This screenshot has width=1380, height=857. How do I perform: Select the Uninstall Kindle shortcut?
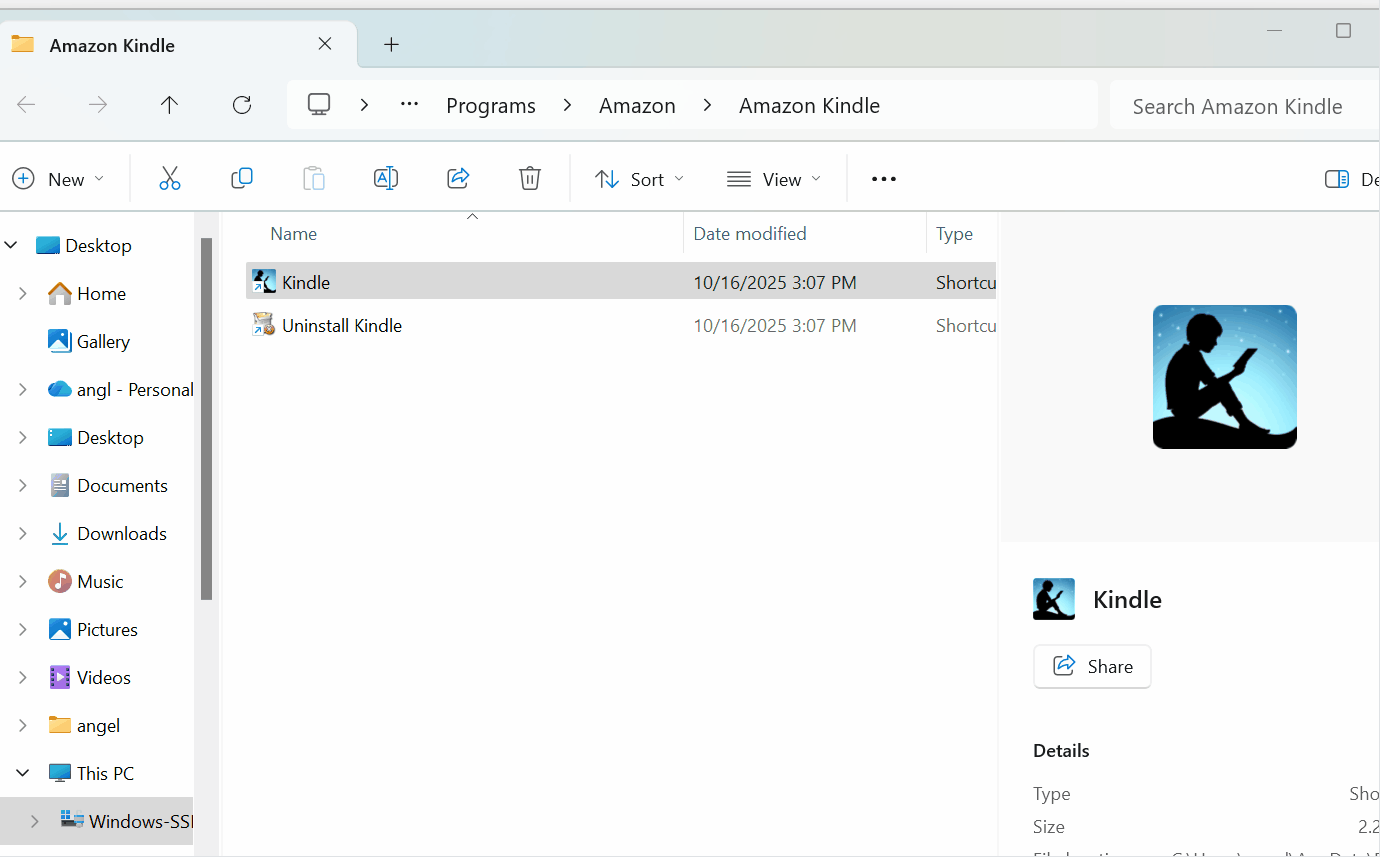(342, 326)
